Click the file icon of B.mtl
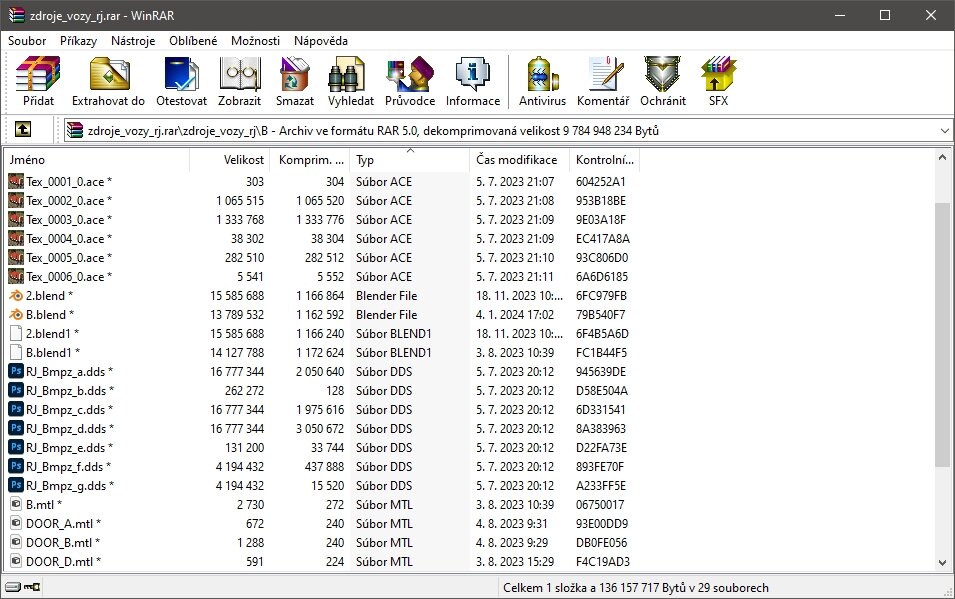The width and height of the screenshot is (955, 599). click(16, 505)
